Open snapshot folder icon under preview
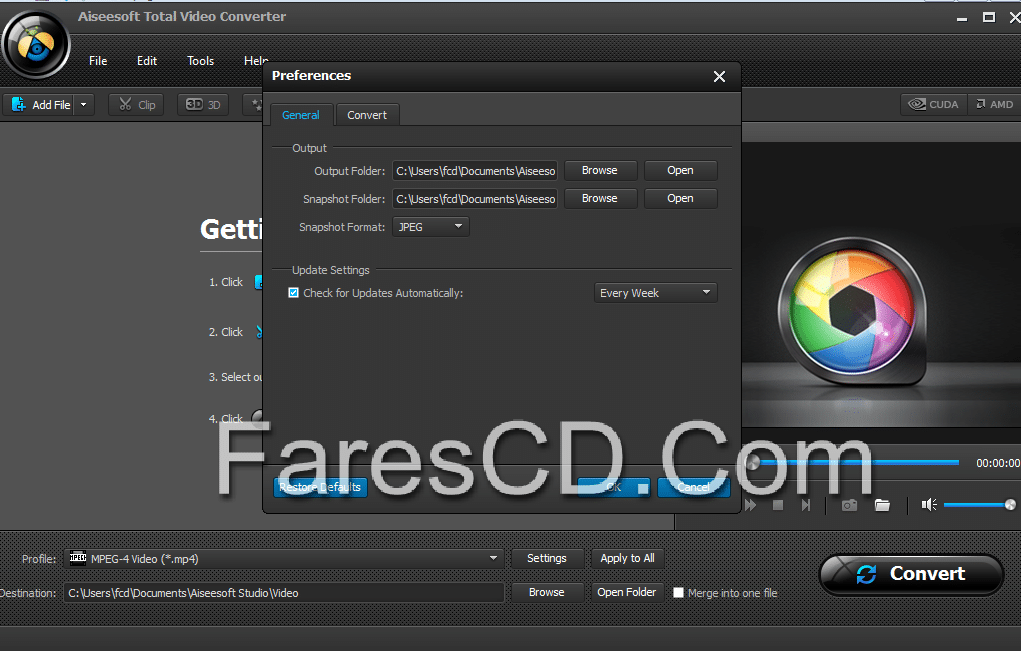Viewport: 1021px width, 651px height. 882,505
